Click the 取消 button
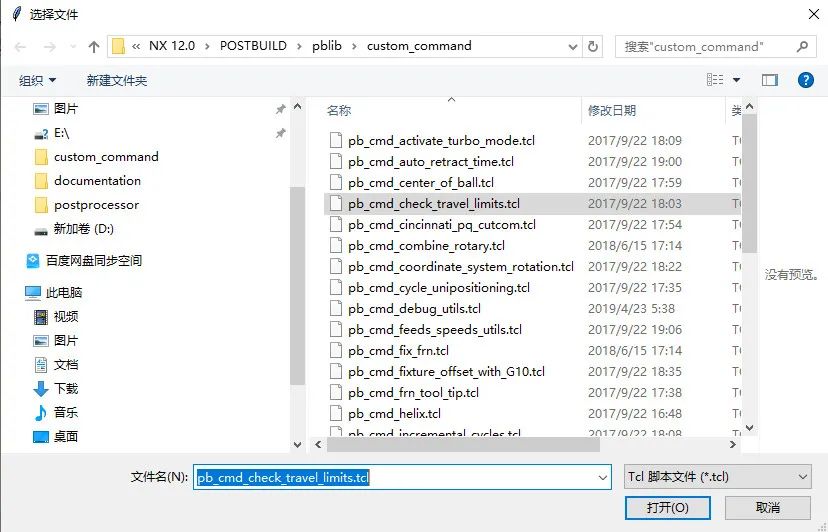 pyautogui.click(x=767, y=508)
